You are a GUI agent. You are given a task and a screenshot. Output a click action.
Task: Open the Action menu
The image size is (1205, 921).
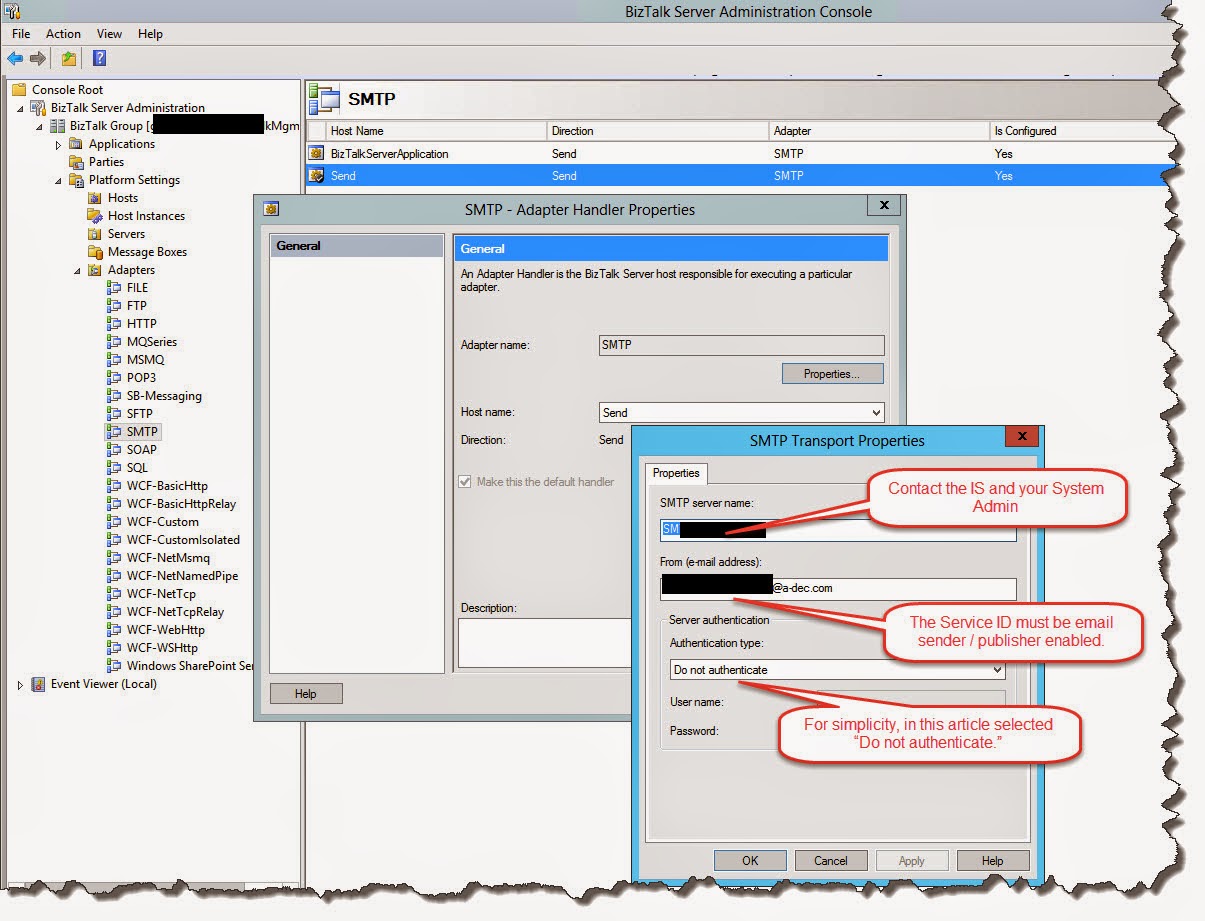pos(63,34)
